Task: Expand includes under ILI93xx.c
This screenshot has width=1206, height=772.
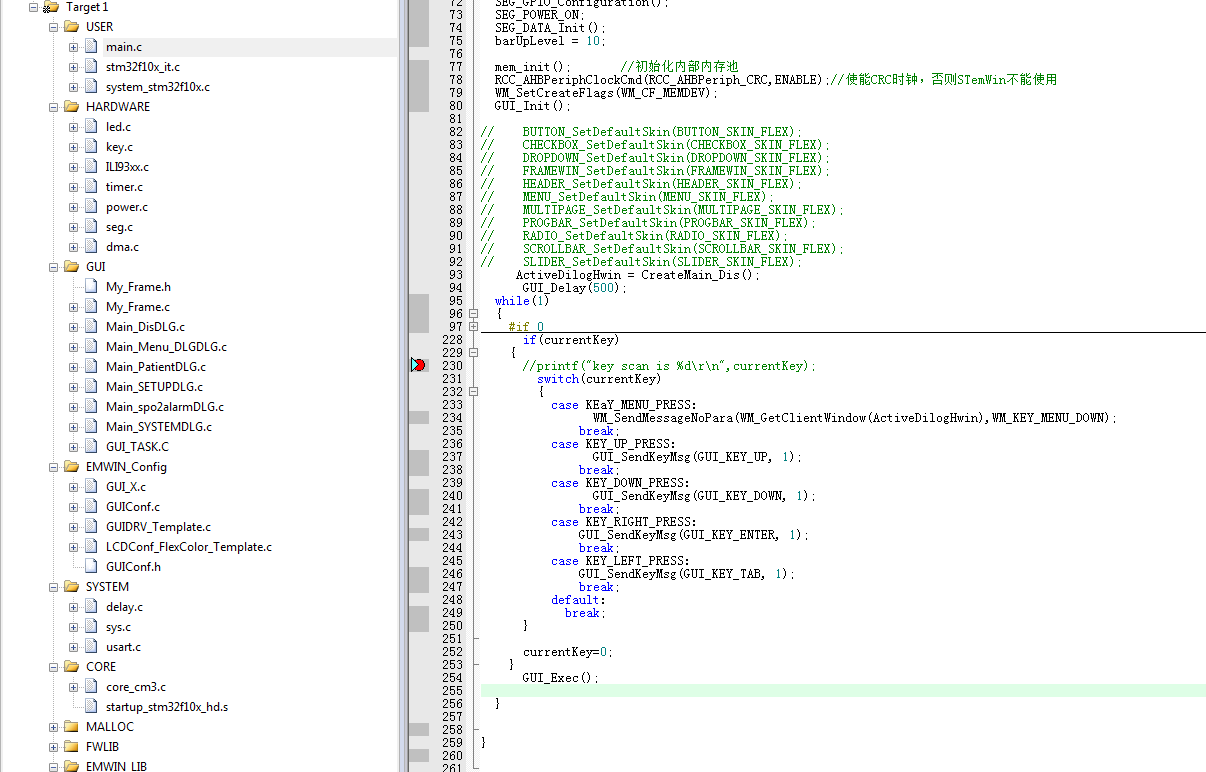Action: coord(74,167)
